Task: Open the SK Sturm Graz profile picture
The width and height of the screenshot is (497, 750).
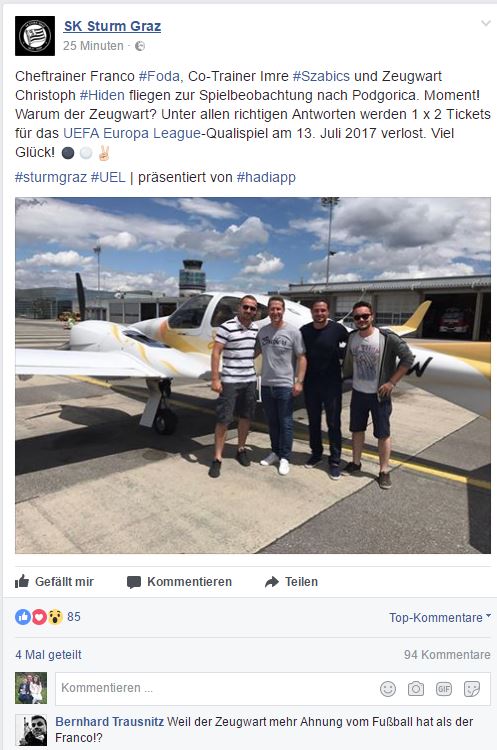Action: coord(35,36)
